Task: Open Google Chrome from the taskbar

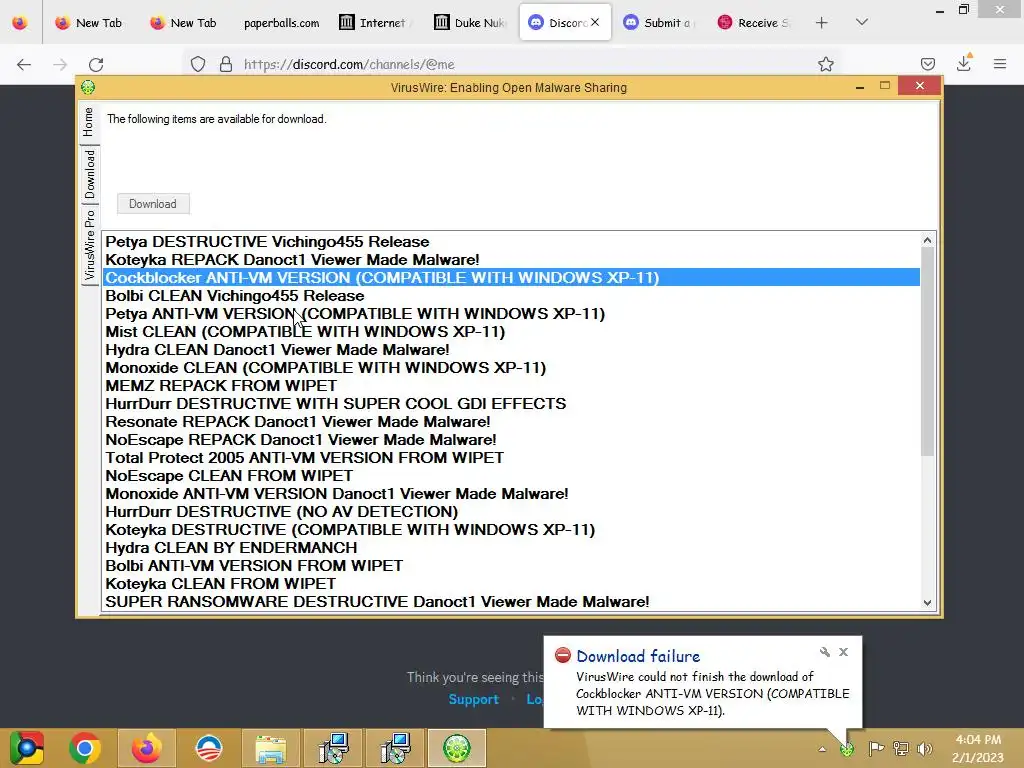Action: pyautogui.click(x=84, y=748)
